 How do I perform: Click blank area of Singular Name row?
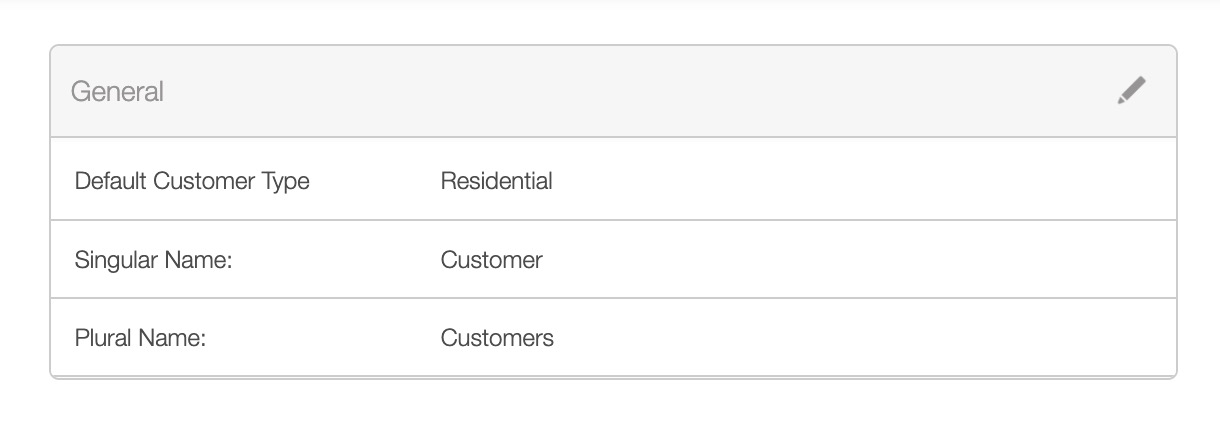coord(850,260)
